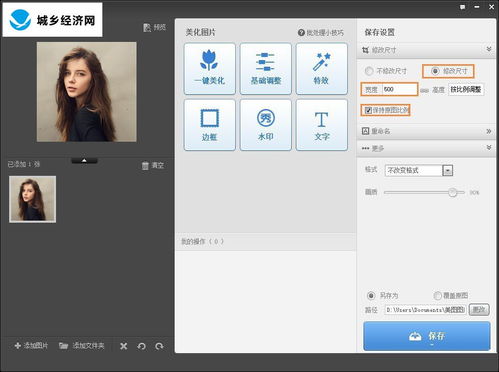Expand the 重命名 rename section

coord(426,131)
